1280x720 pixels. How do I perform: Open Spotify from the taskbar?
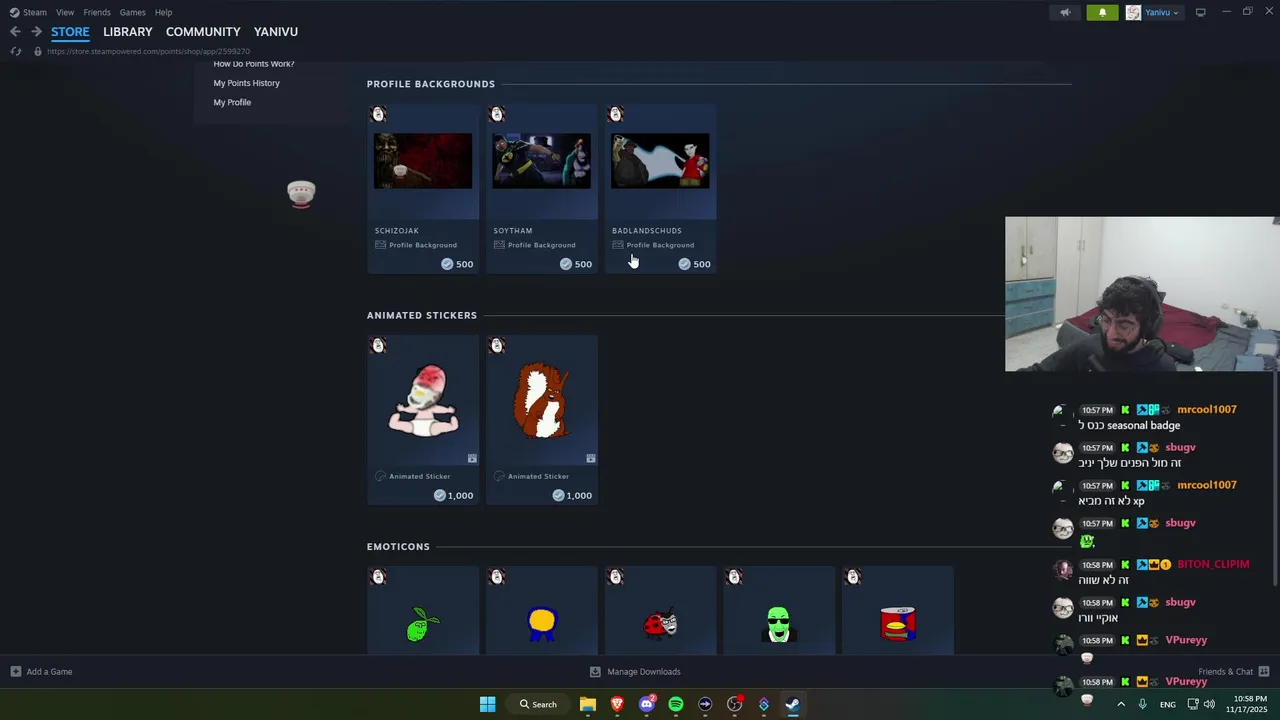tap(676, 704)
